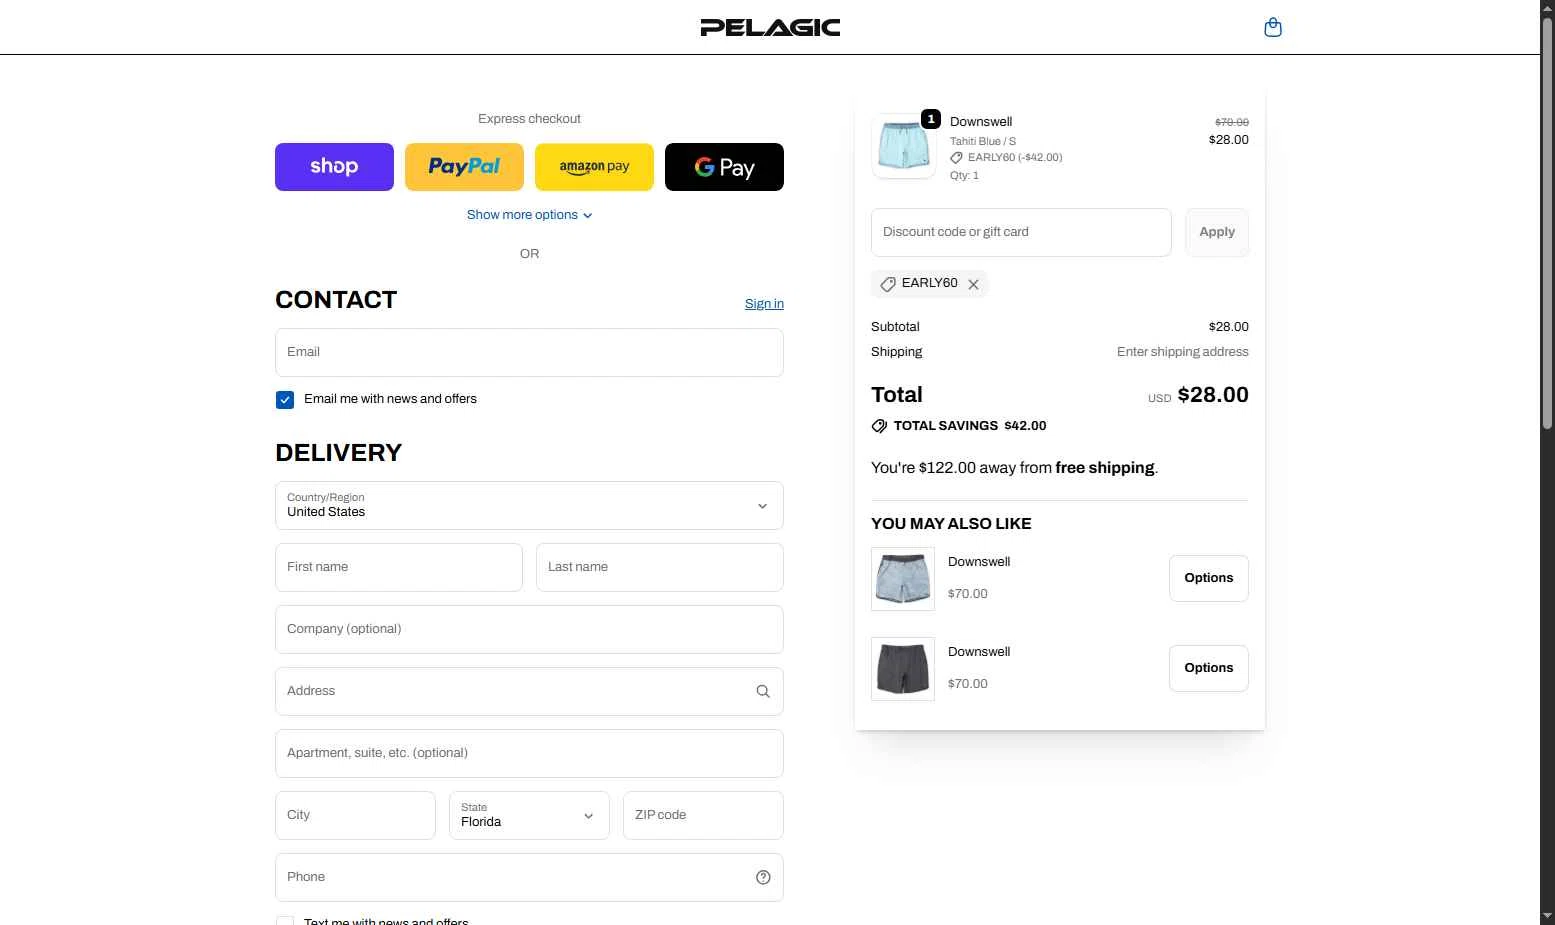Click the tag icon in the EARLY60 chip
The image size is (1555, 925).
coord(887,284)
